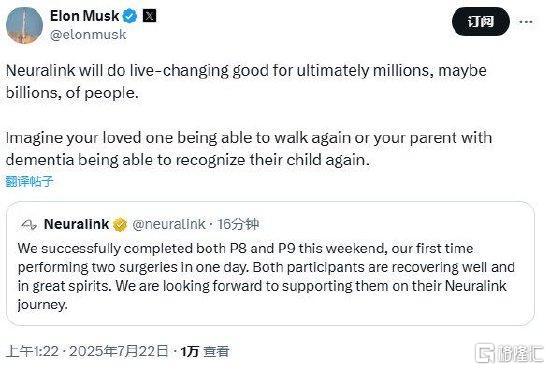550x370 pixels.
Task: Open the Elon Musk display name
Action: point(85,16)
